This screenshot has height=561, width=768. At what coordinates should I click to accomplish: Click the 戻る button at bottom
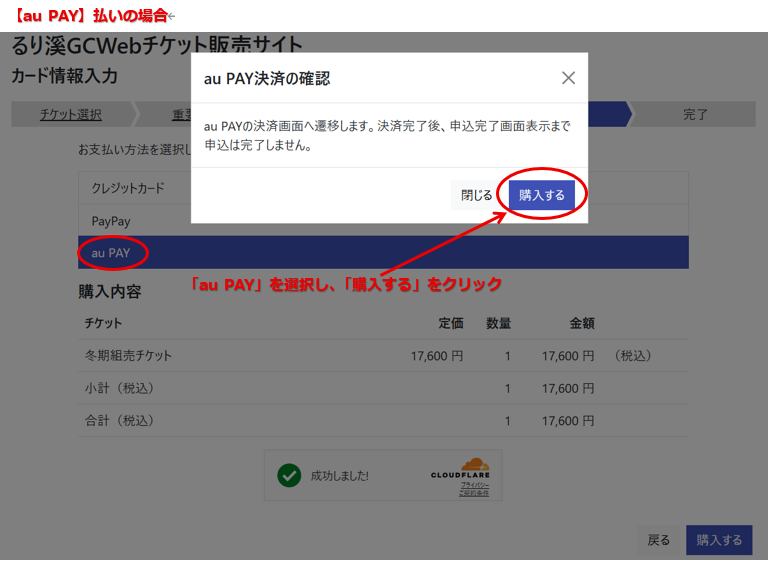659,540
